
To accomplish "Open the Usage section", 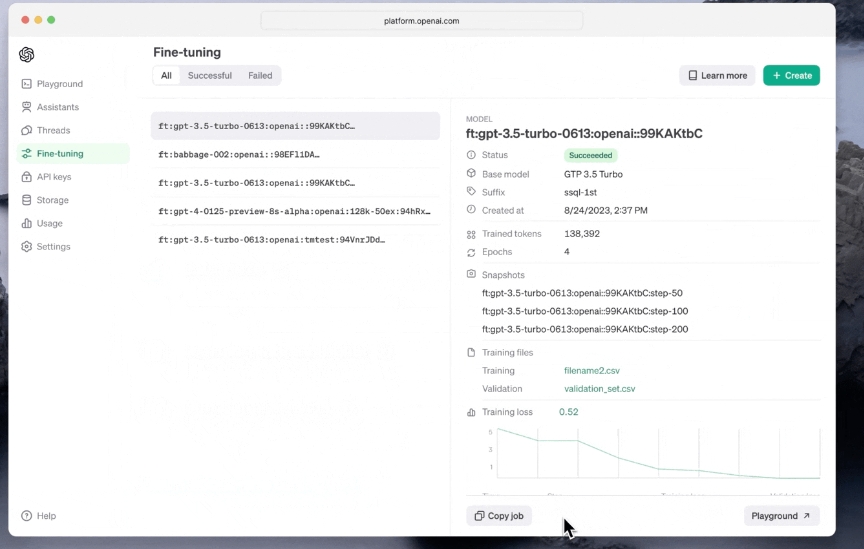I will pos(49,223).
